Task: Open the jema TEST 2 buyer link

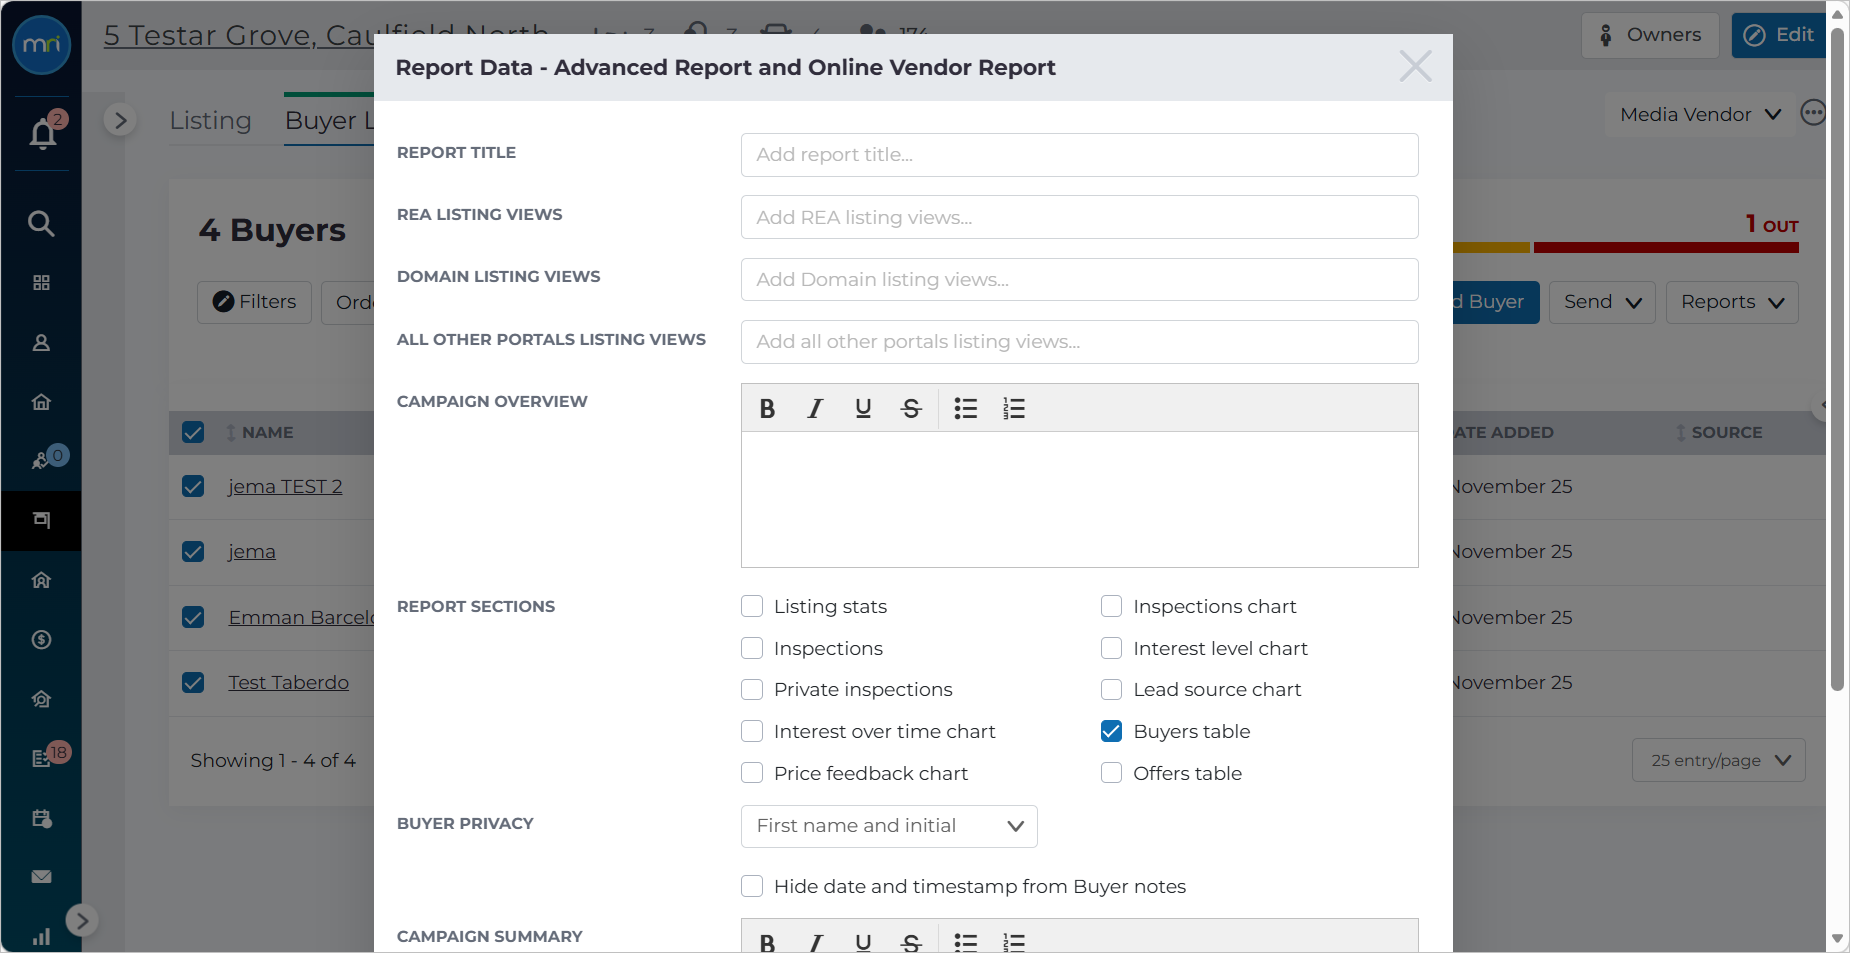Action: pos(285,487)
